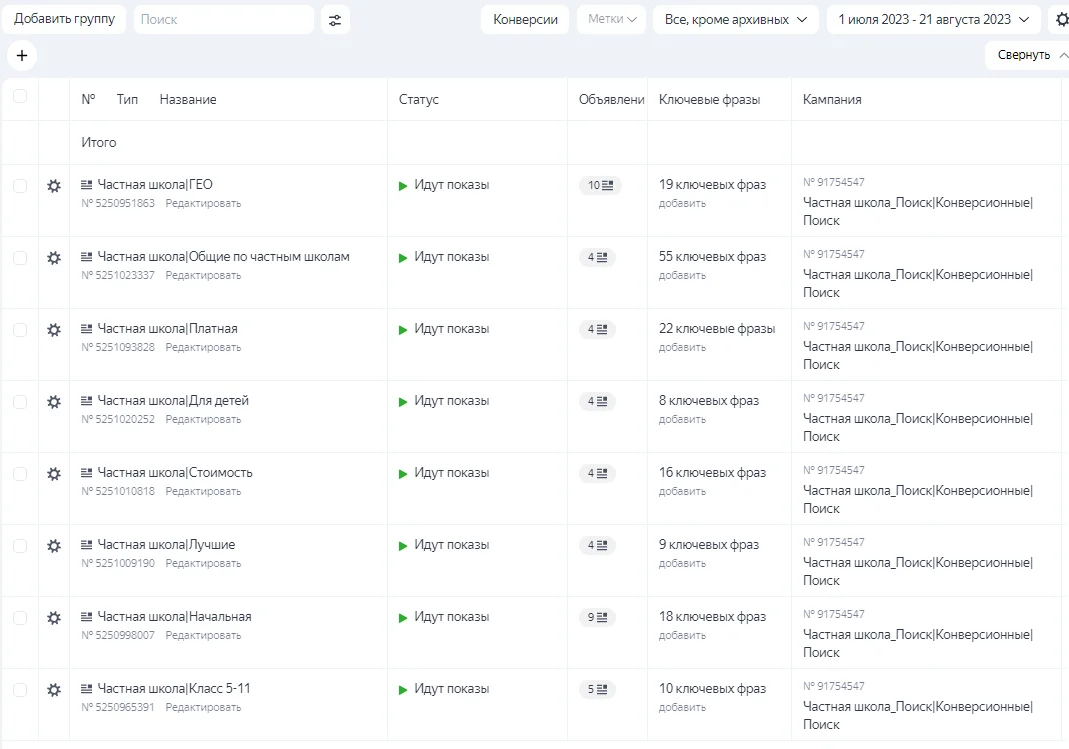This screenshot has width=1069, height=749.
Task: Select checkbox for Частная школа|Стоимость
Action: (x=20, y=474)
